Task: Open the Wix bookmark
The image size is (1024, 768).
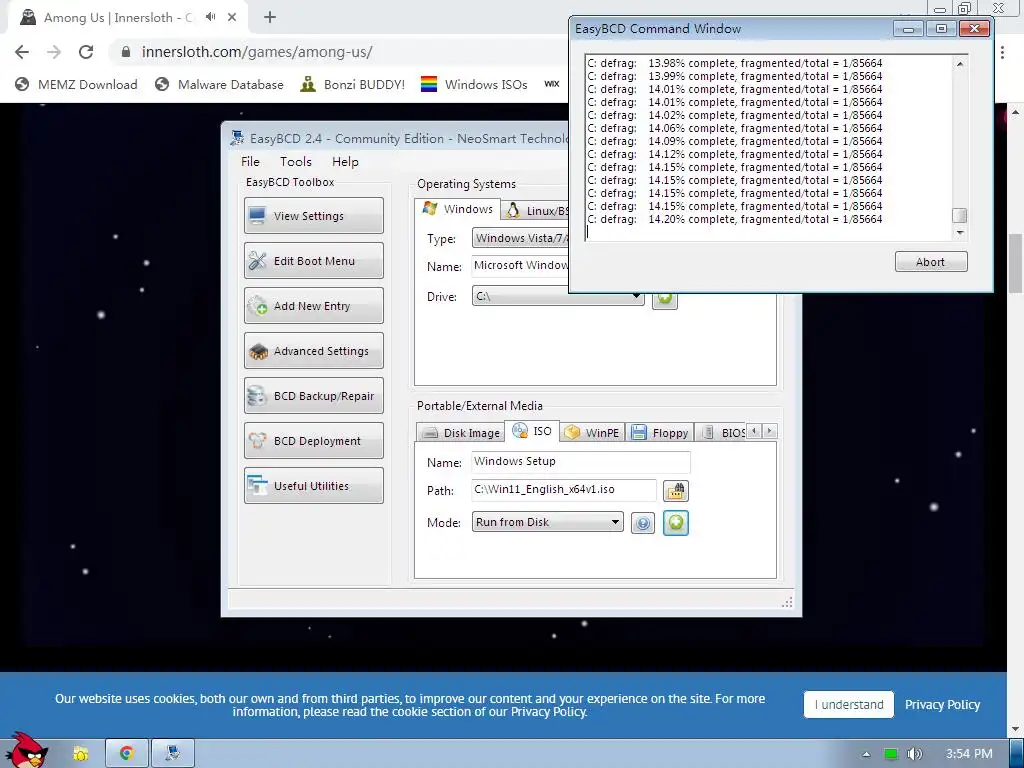Action: coord(552,84)
